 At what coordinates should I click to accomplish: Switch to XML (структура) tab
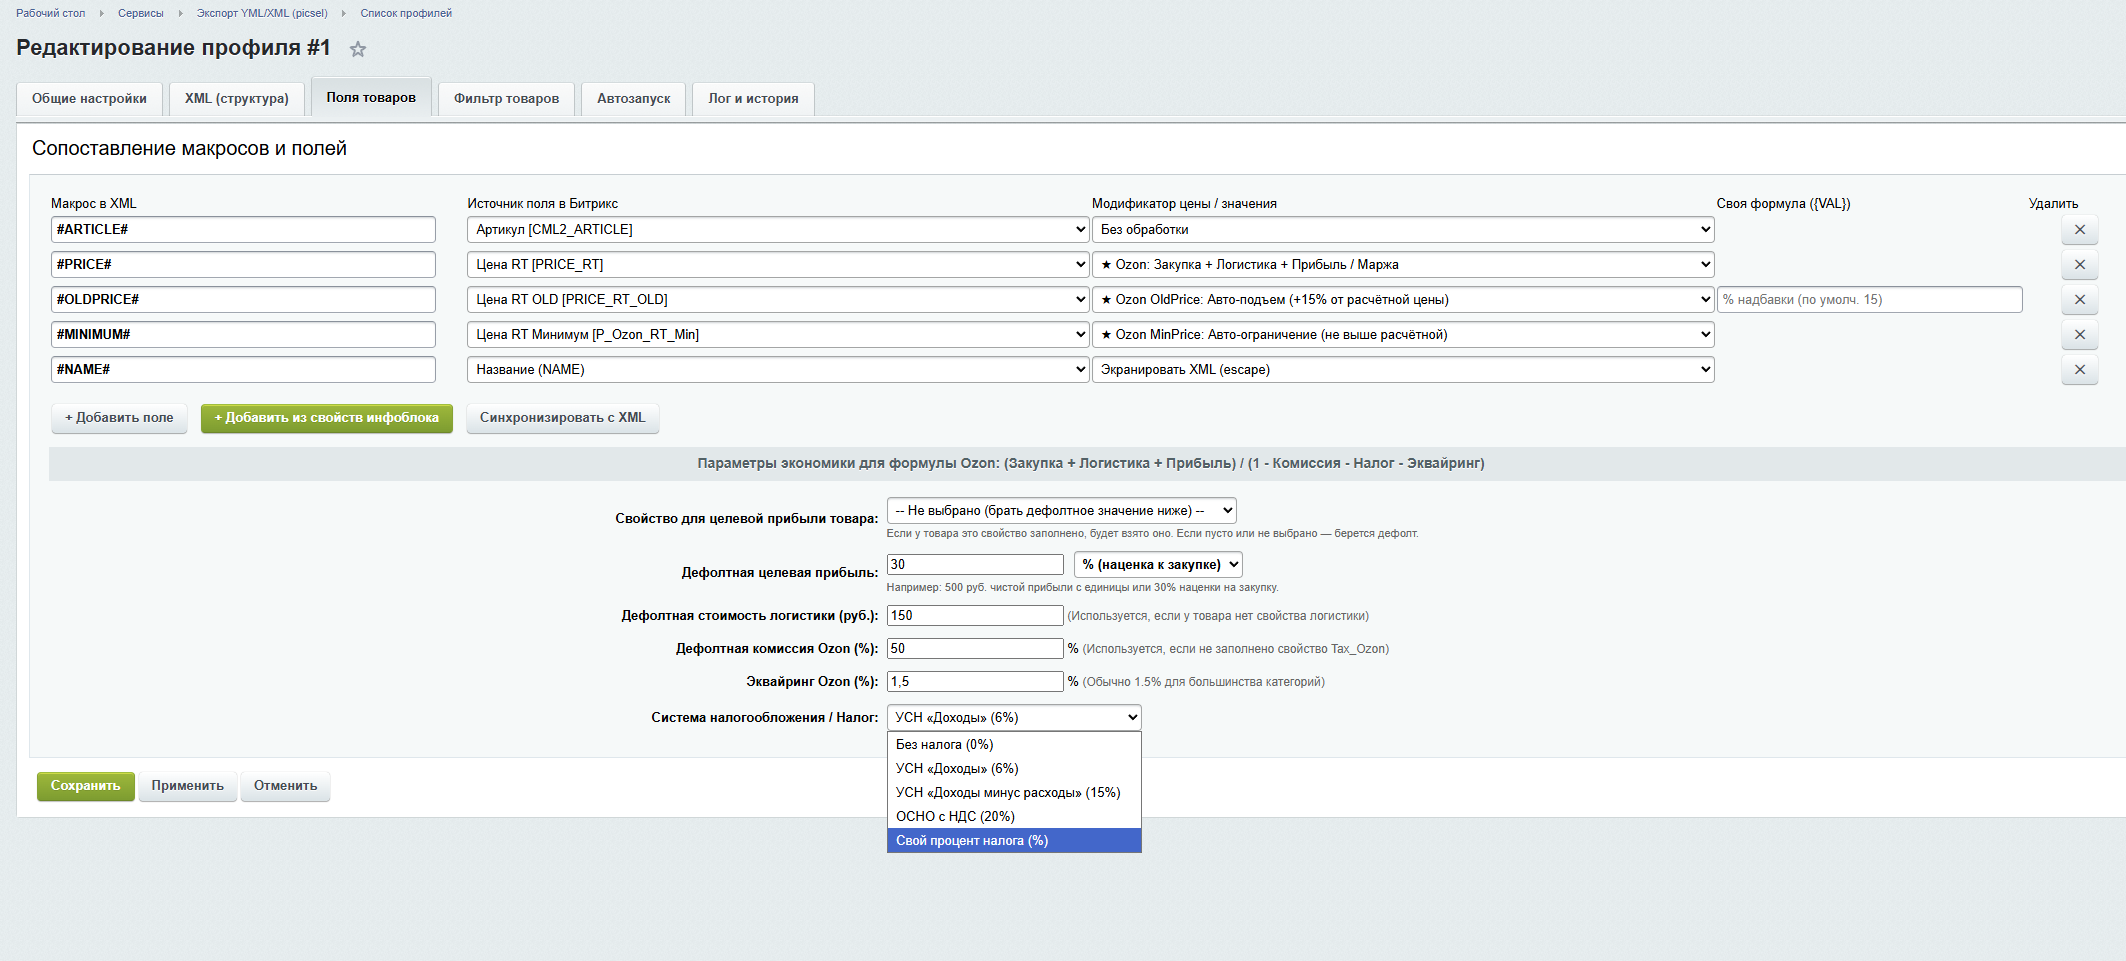point(237,99)
